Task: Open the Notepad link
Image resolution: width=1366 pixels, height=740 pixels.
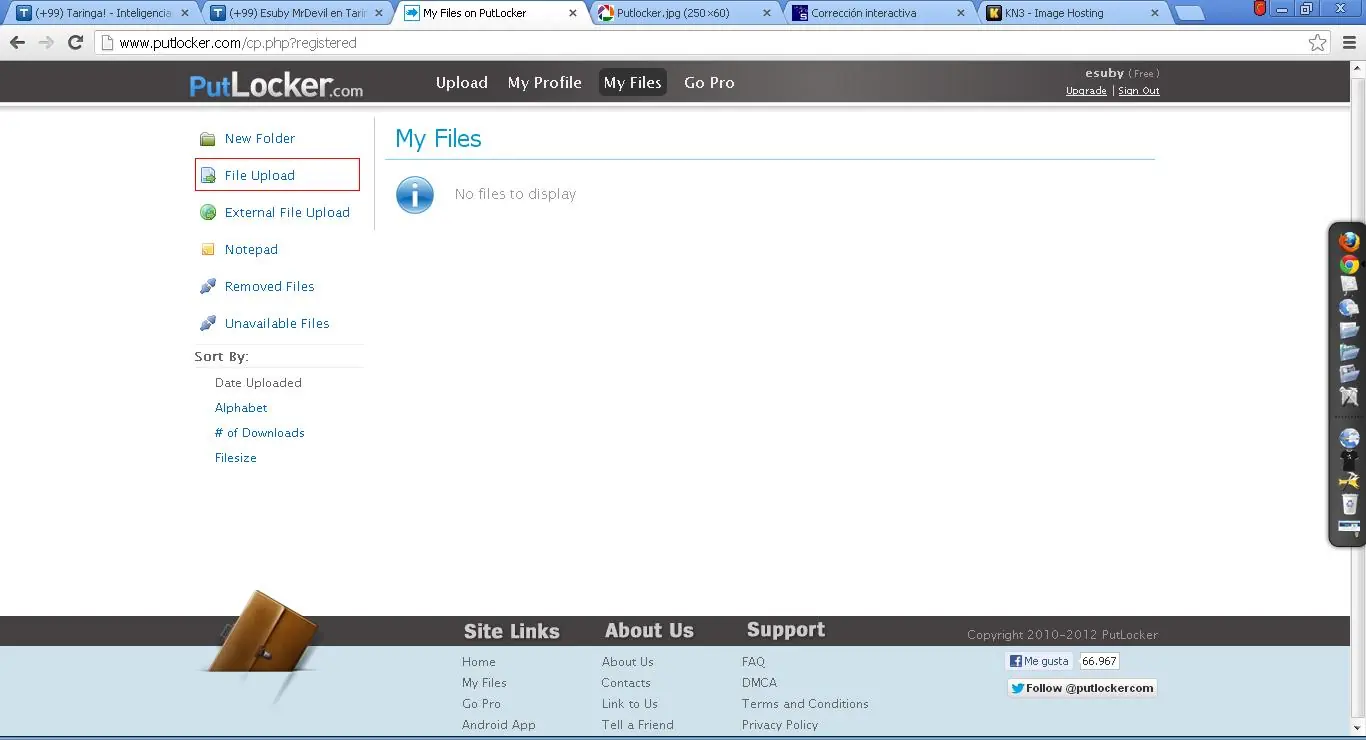Action: (251, 250)
